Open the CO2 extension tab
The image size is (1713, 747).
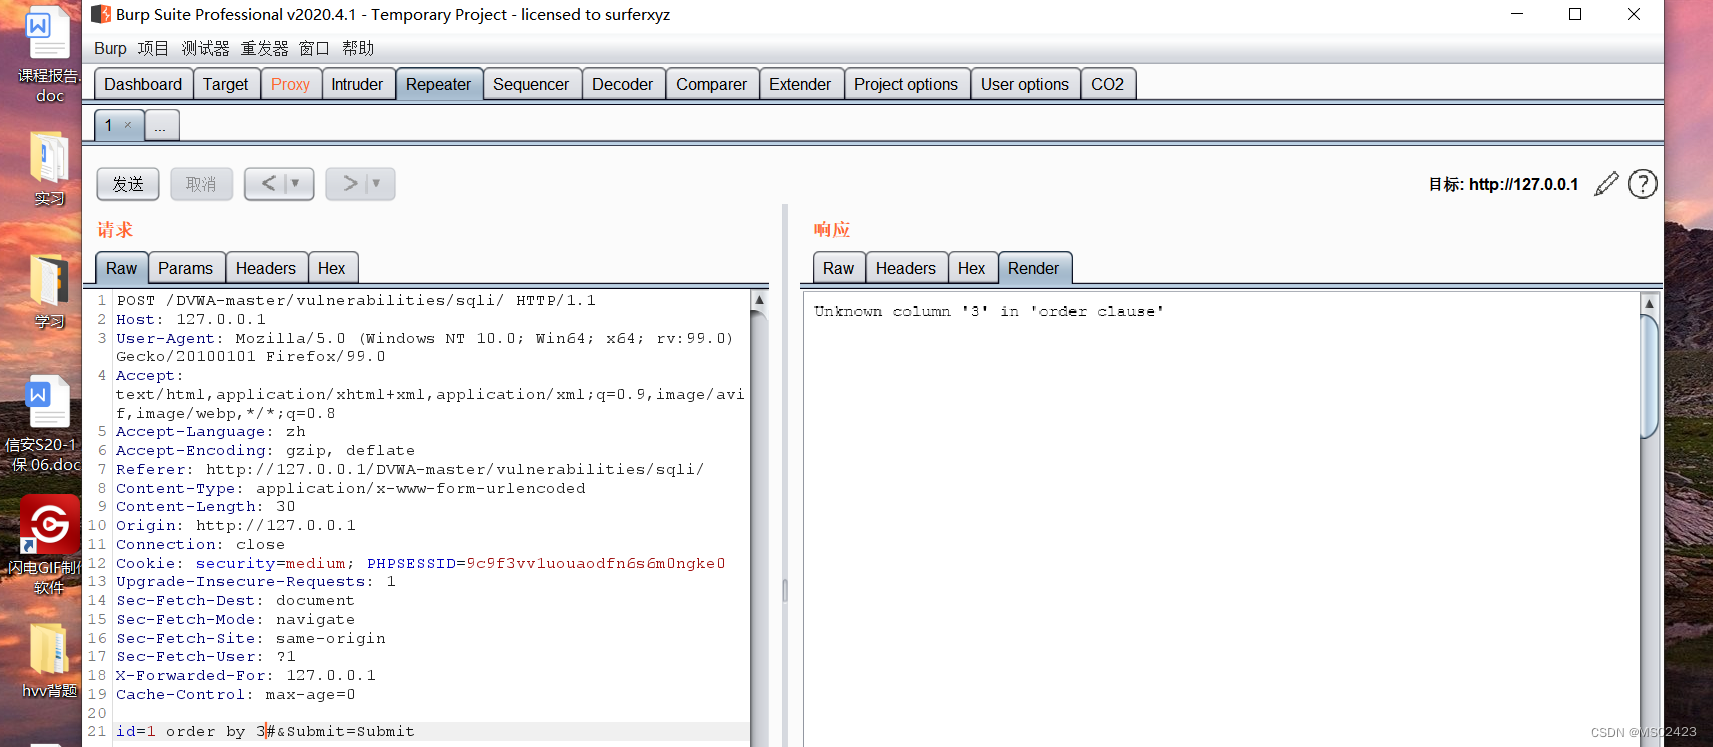point(1107,84)
